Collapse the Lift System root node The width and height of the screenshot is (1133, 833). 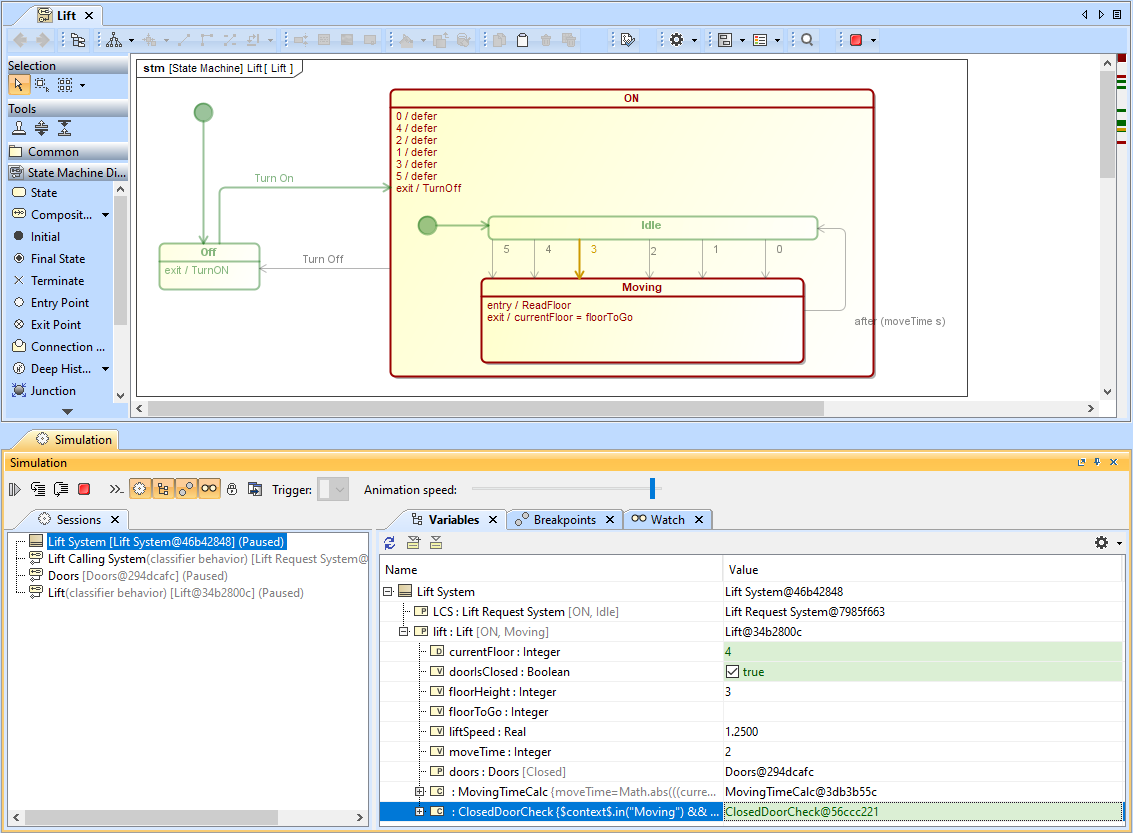pyautogui.click(x=388, y=592)
